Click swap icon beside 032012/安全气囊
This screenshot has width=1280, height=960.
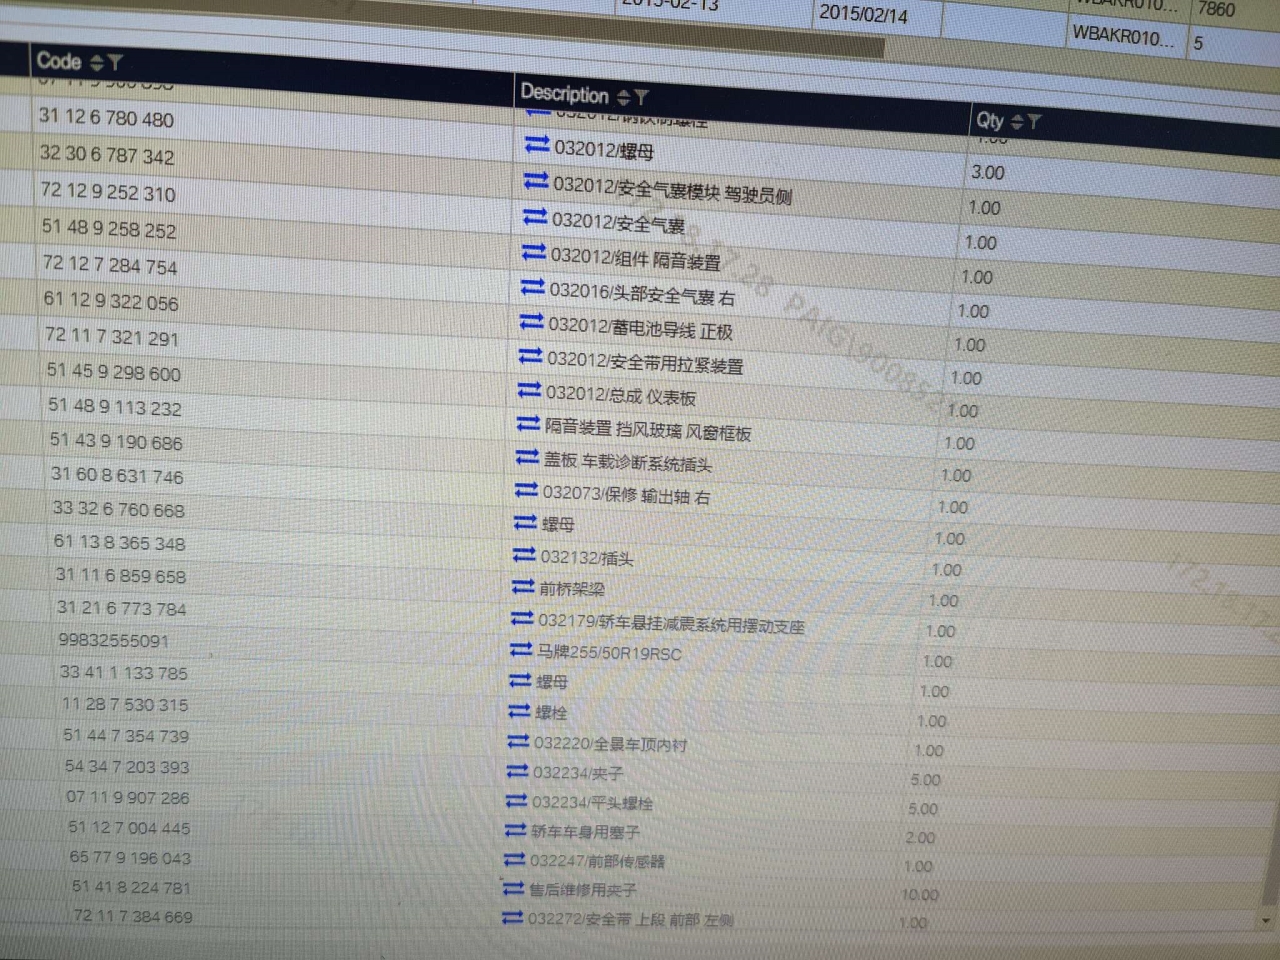pos(535,217)
